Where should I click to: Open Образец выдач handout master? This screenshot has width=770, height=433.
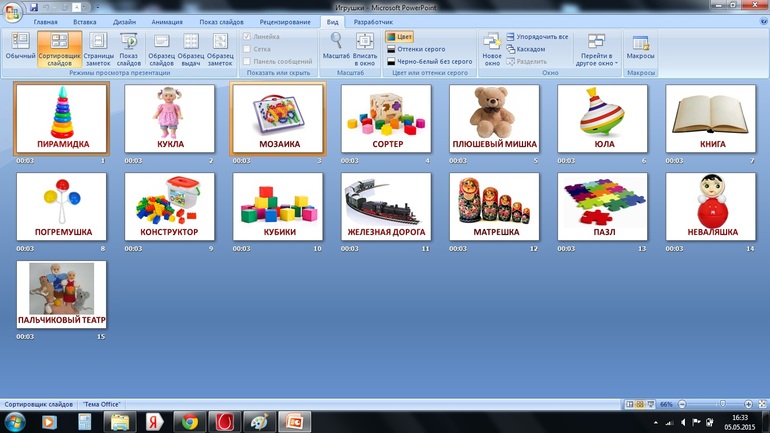[191, 46]
